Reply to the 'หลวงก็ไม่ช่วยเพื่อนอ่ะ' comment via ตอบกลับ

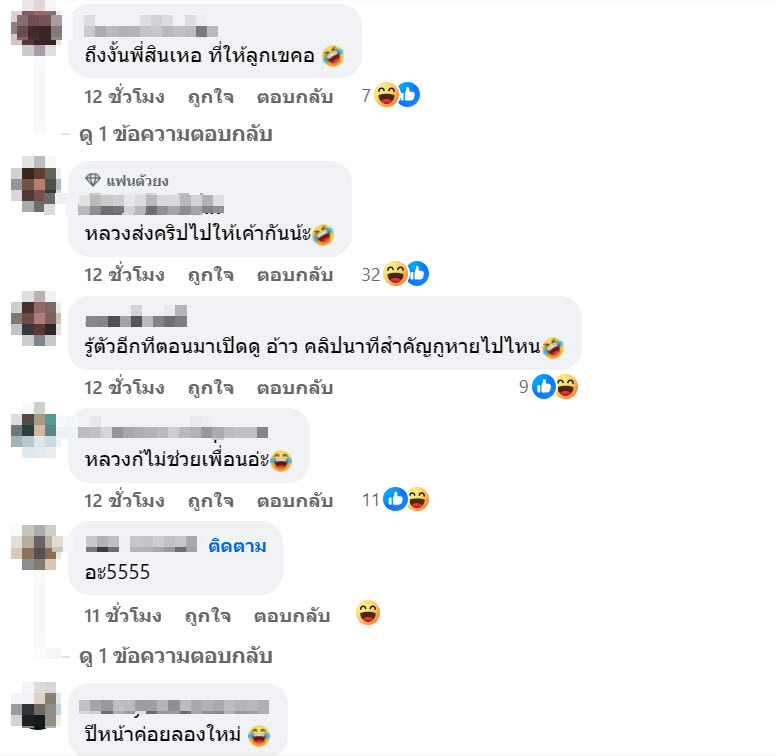pos(294,501)
